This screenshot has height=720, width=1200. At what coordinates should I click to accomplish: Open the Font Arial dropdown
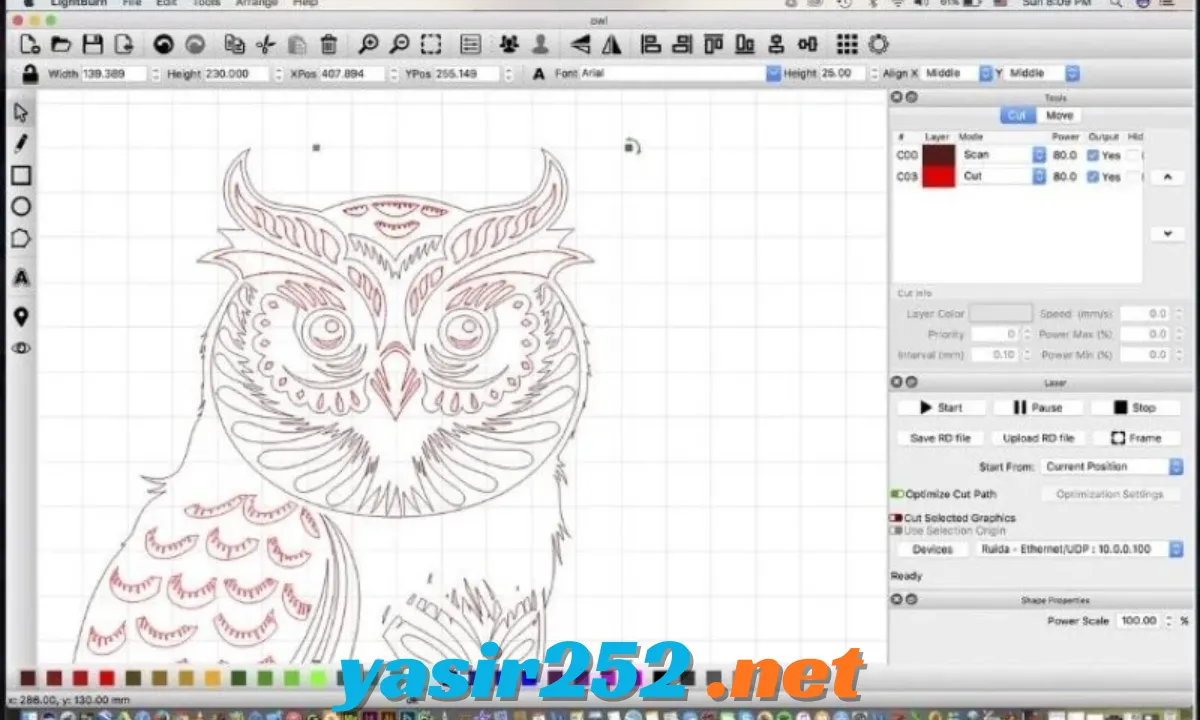(x=680, y=73)
